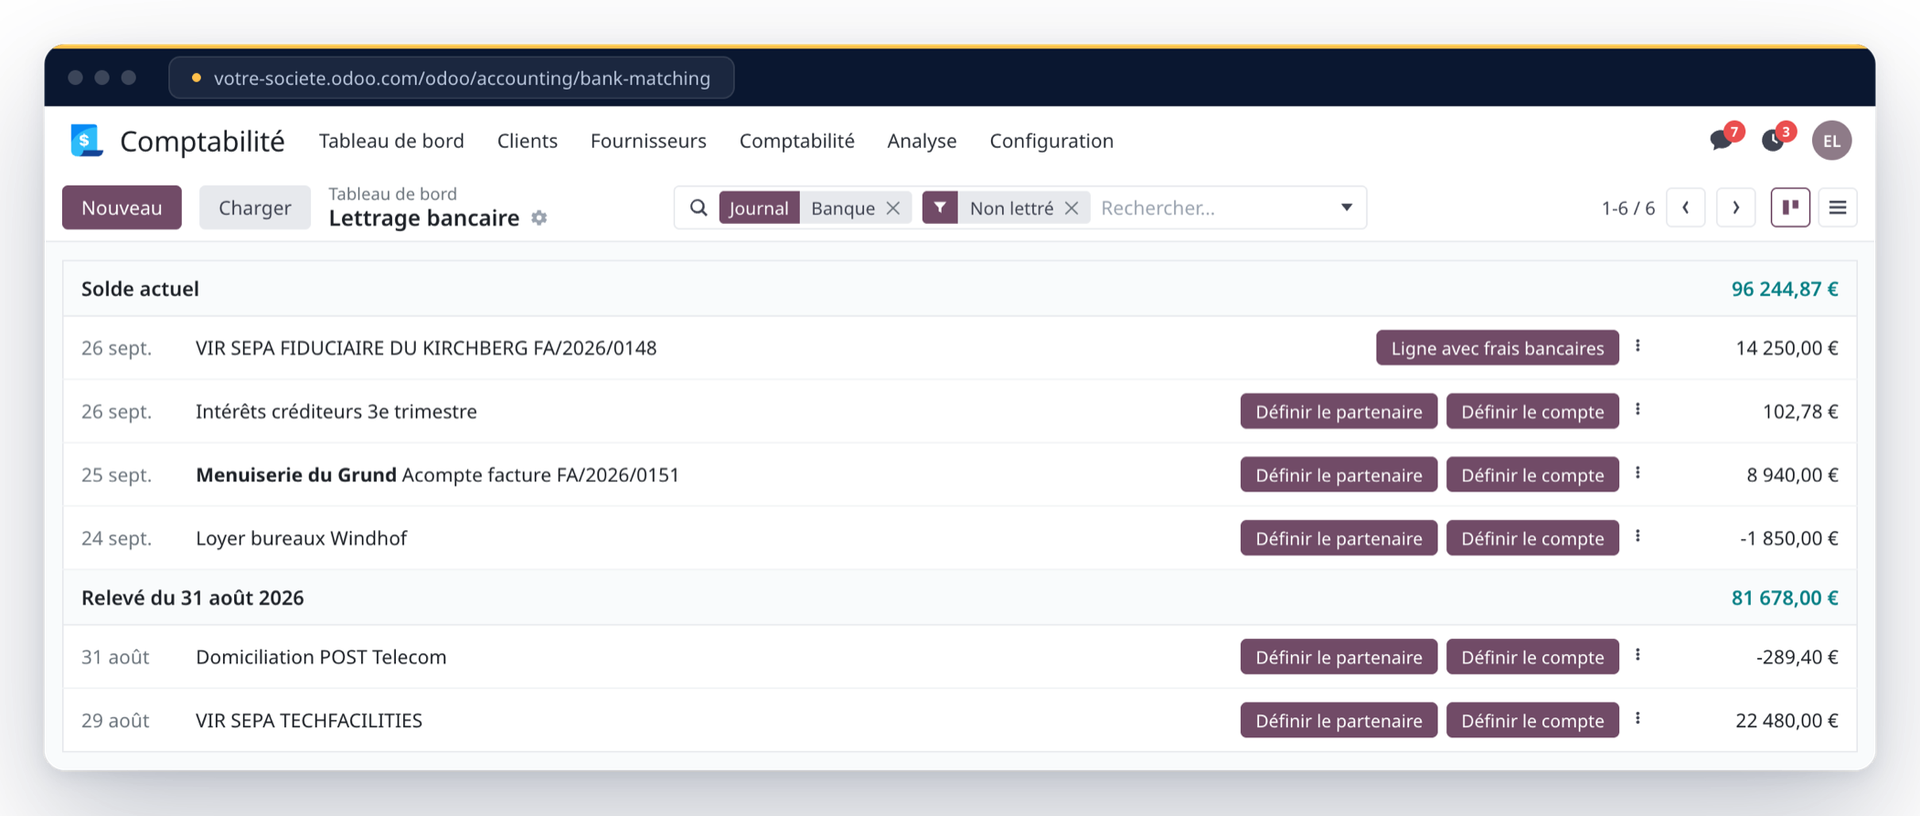Define partner for Loyer bureaux Windhof
The width and height of the screenshot is (1920, 816).
[x=1339, y=538]
